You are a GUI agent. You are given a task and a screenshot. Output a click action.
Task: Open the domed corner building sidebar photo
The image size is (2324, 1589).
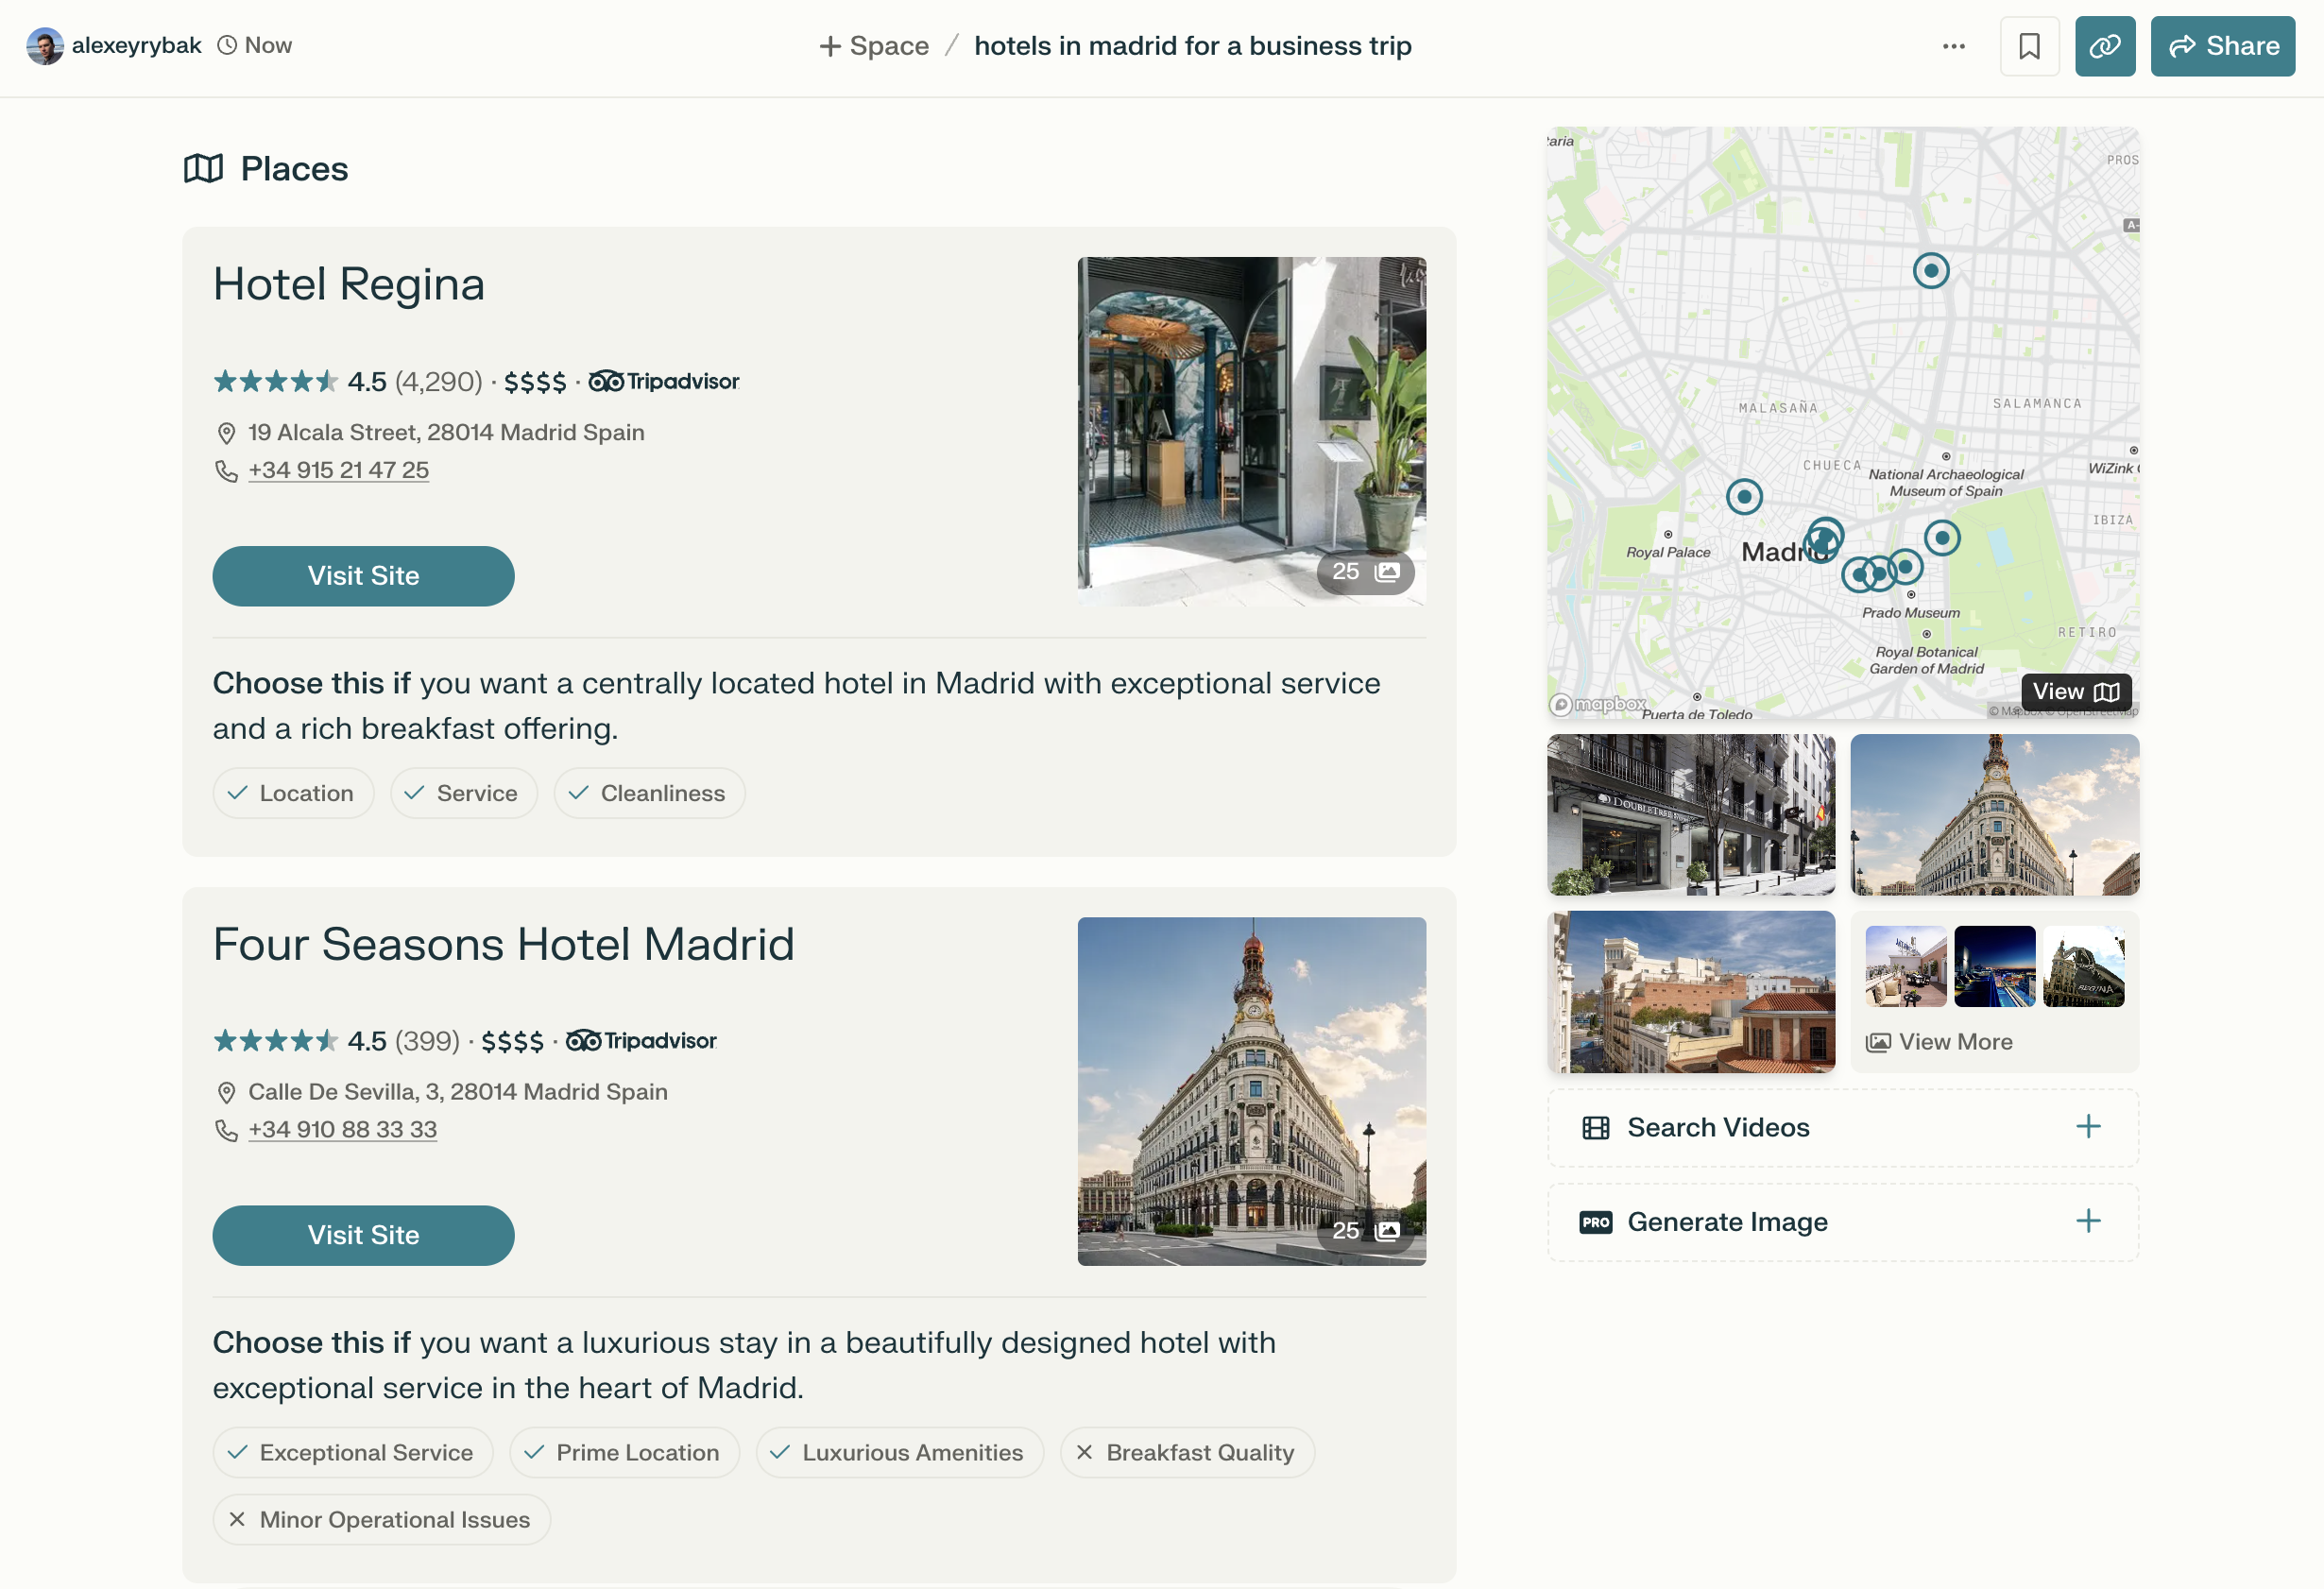click(x=1994, y=815)
